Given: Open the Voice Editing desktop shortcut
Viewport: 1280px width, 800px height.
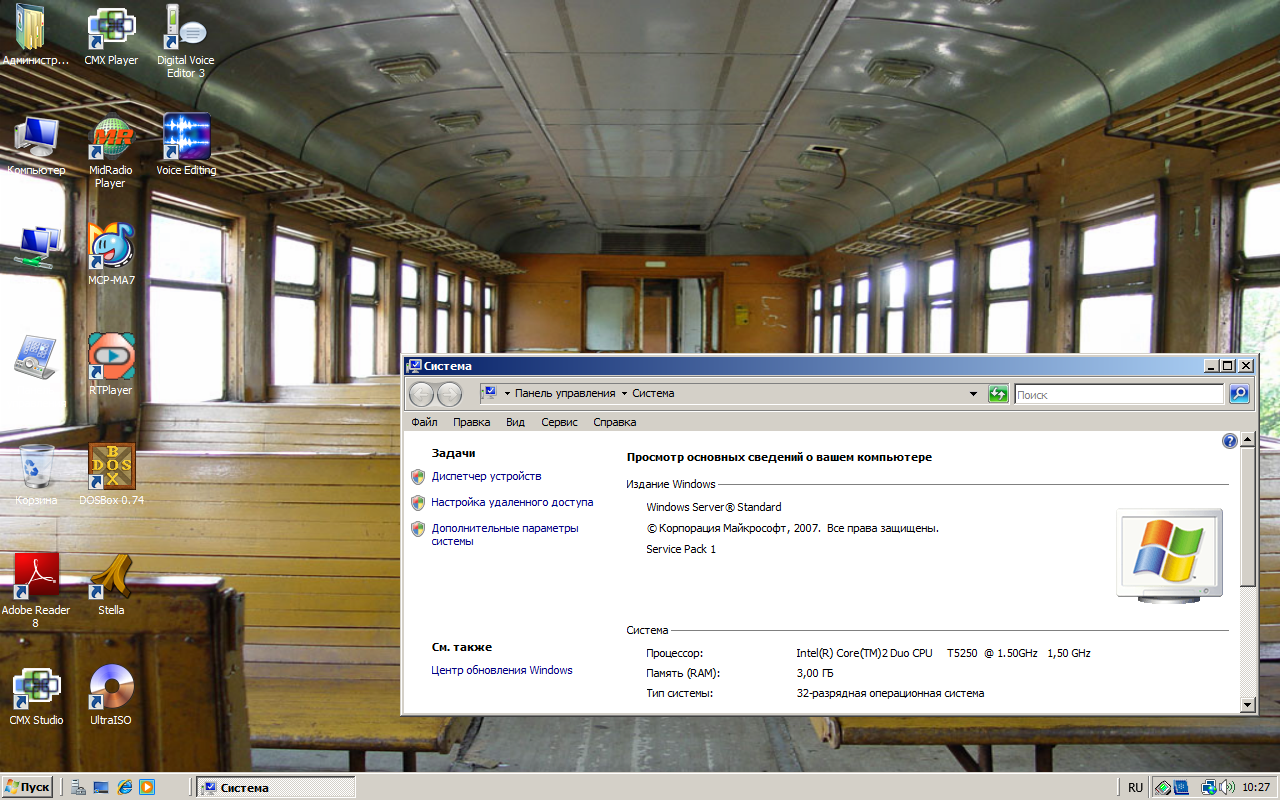Looking at the screenshot, I should click(186, 139).
